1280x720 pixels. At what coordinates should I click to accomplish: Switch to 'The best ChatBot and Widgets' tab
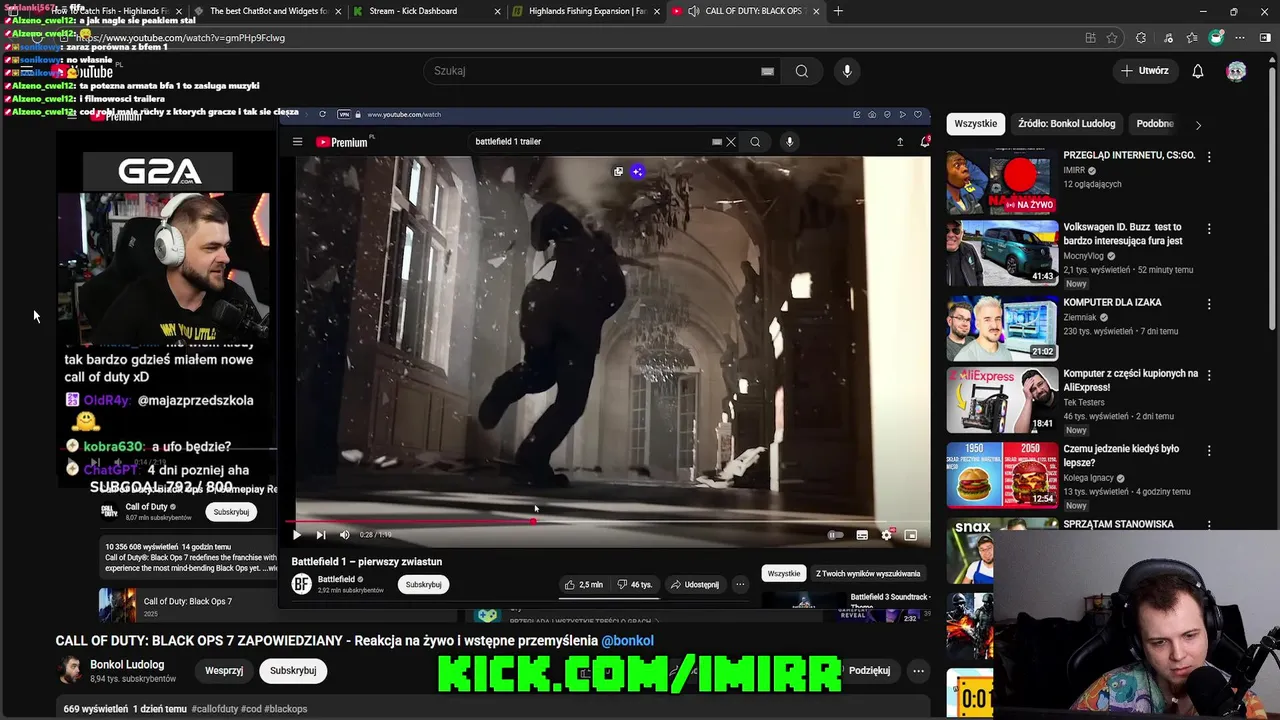click(269, 11)
